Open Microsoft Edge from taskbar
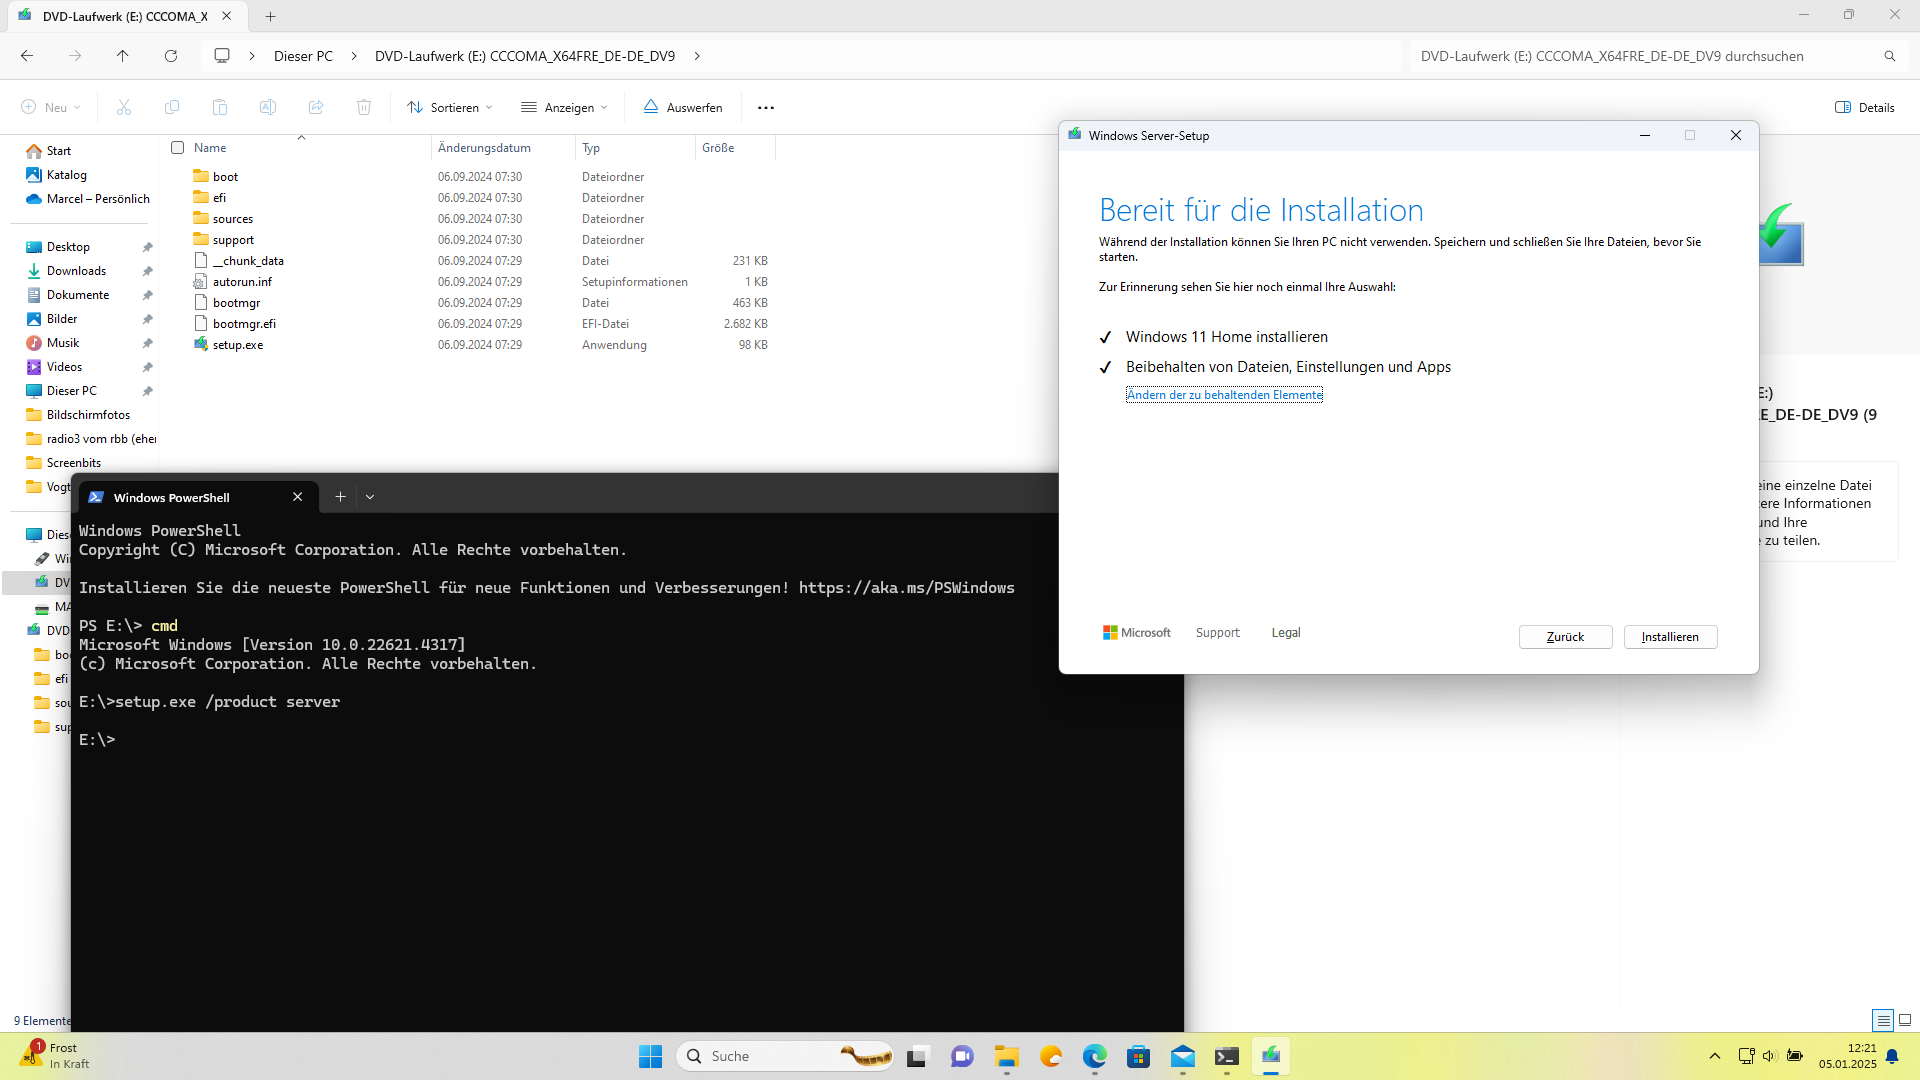The width and height of the screenshot is (1920, 1080). point(1095,1056)
